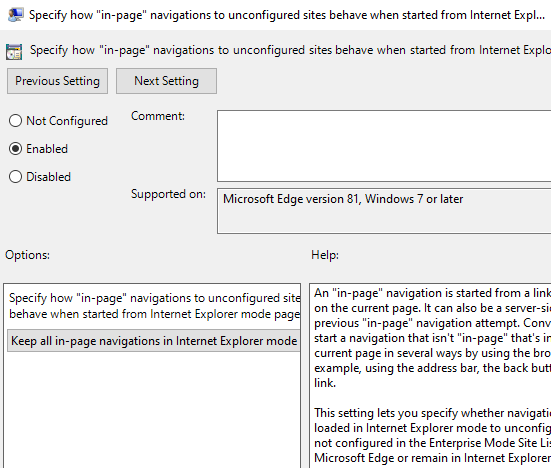Screen dimensions: 551x468
Task: Click inside the Comment text box
Action: pyautogui.click(x=384, y=146)
